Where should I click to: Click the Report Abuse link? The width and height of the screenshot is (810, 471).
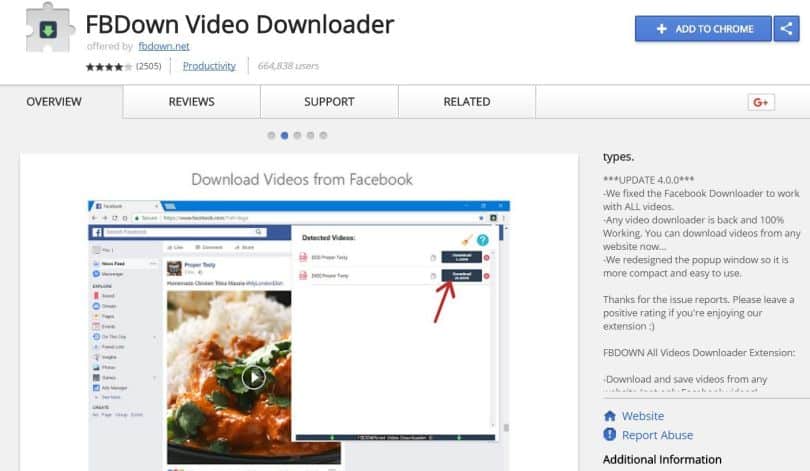657,435
